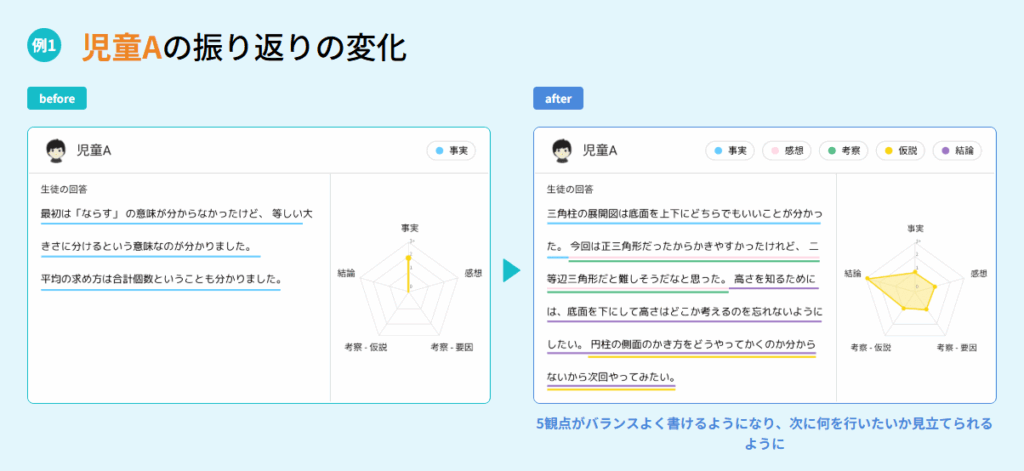Viewport: 1024px width, 471px height.
Task: Select the blue after label tab
Action: point(558,98)
